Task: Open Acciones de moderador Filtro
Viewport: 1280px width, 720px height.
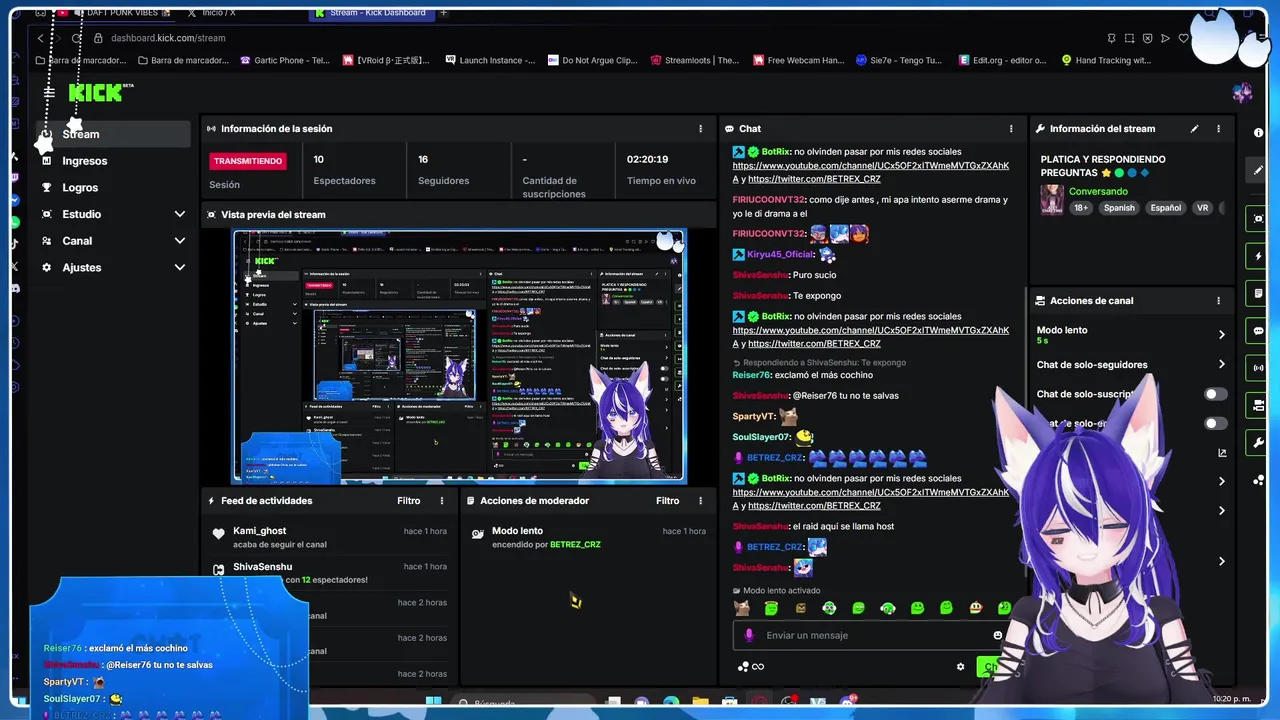Action: pyautogui.click(x=667, y=501)
